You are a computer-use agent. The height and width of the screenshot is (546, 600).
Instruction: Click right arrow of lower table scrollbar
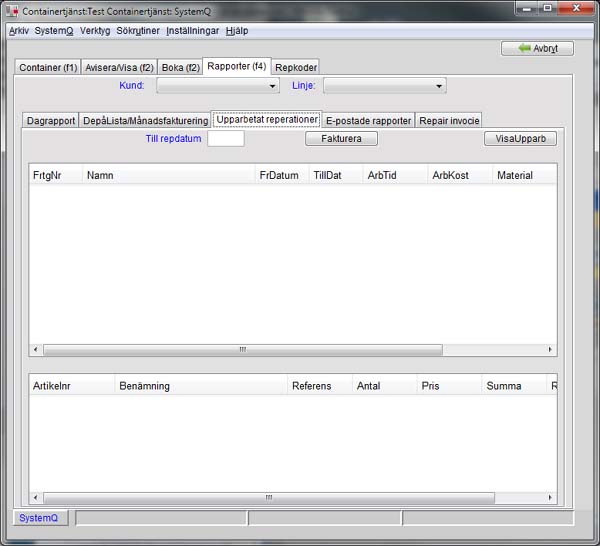551,497
